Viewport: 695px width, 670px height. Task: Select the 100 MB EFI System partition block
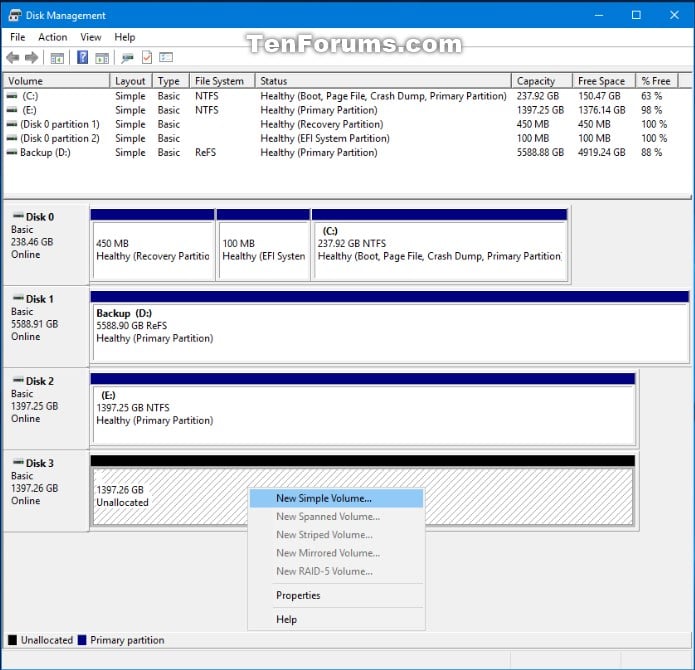[263, 245]
